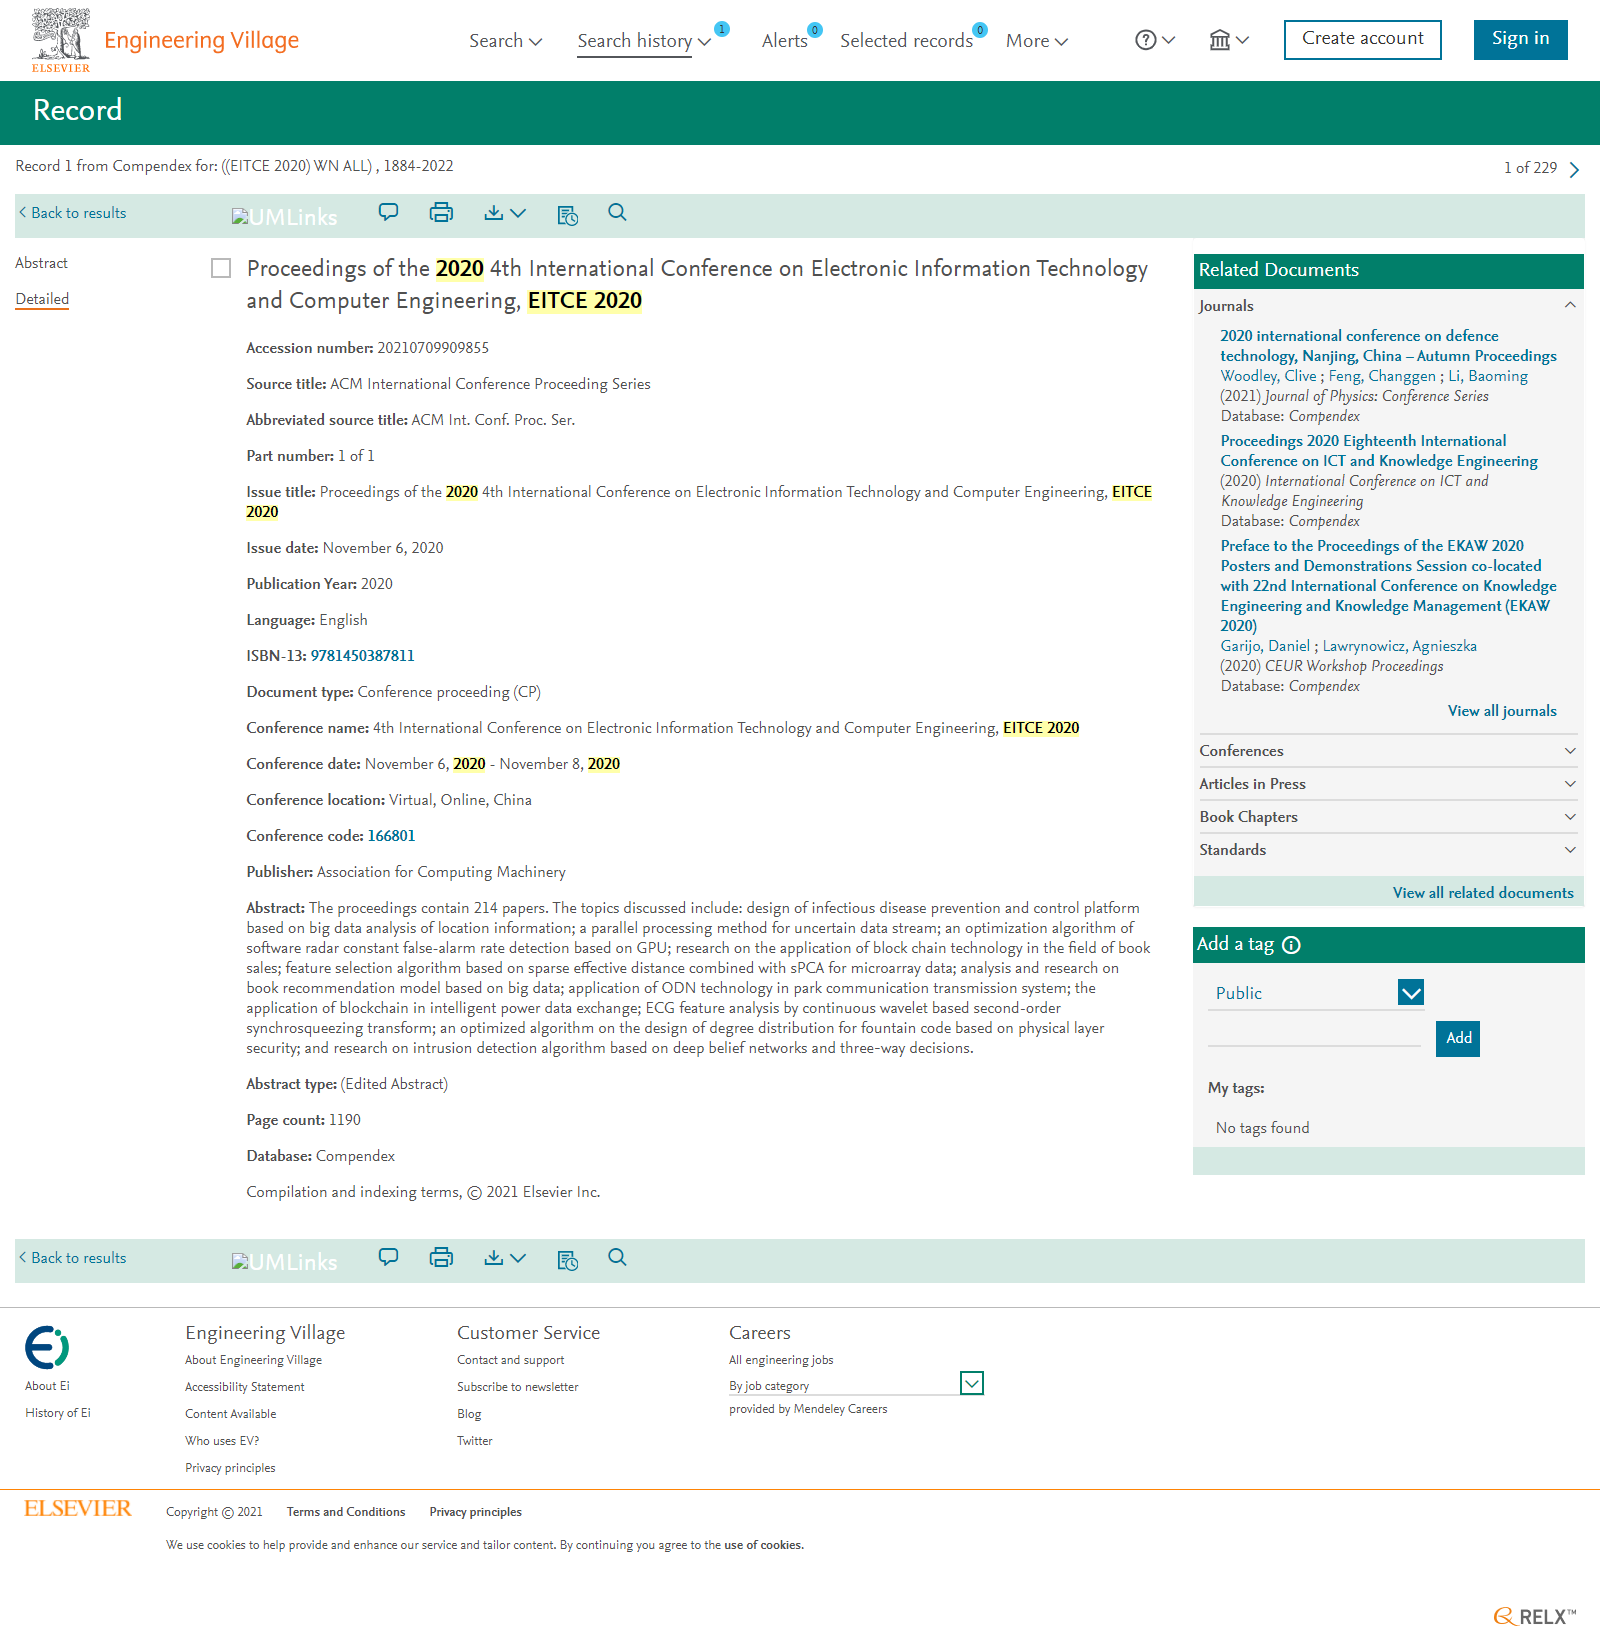Image resolution: width=1600 pixels, height=1633 pixels.
Task: Open Subscribe to newsletter footer link
Action: 518,1387
